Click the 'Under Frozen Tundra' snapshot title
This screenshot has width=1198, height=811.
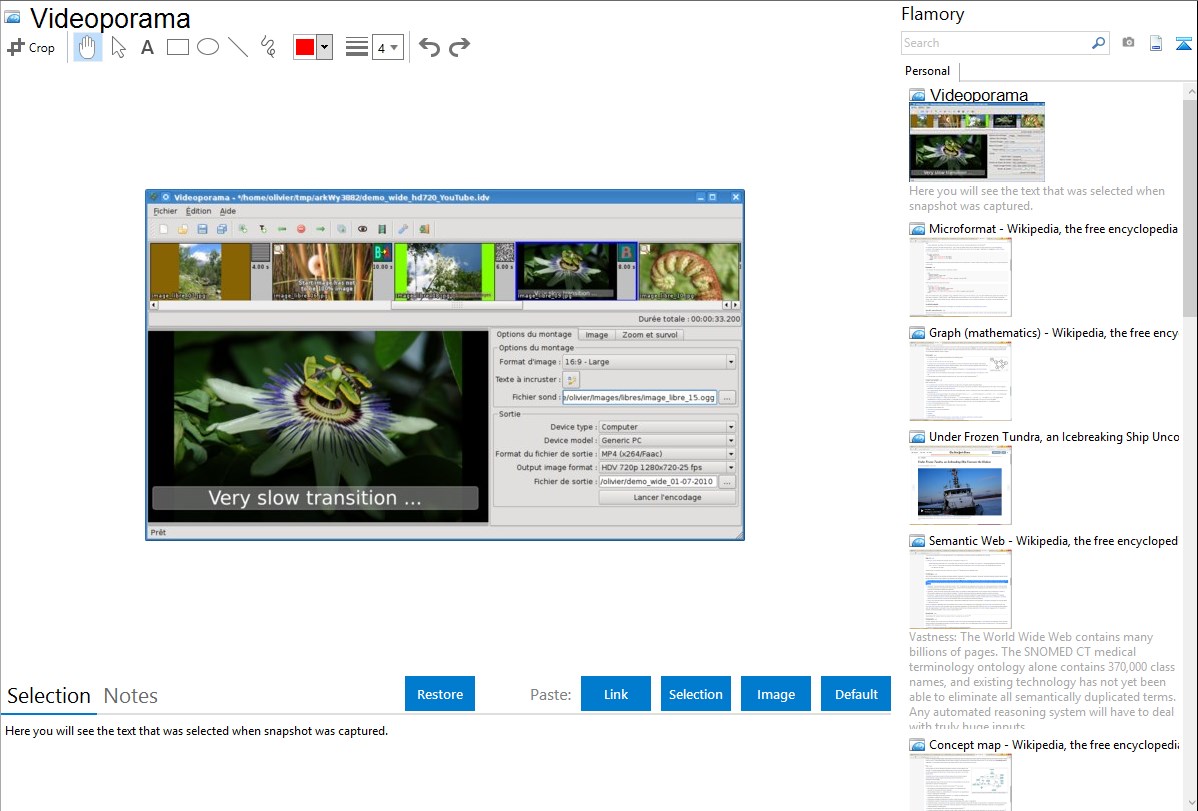1054,436
